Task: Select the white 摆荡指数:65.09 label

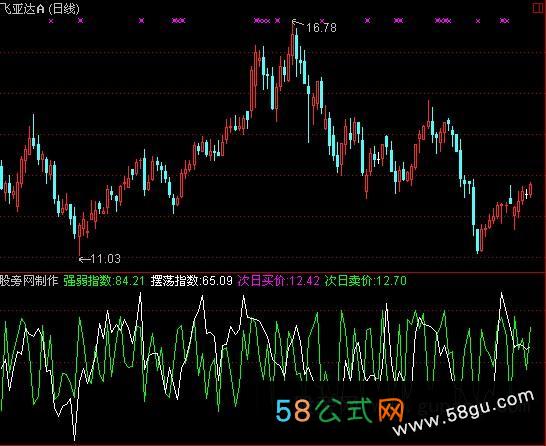Action: click(192, 281)
